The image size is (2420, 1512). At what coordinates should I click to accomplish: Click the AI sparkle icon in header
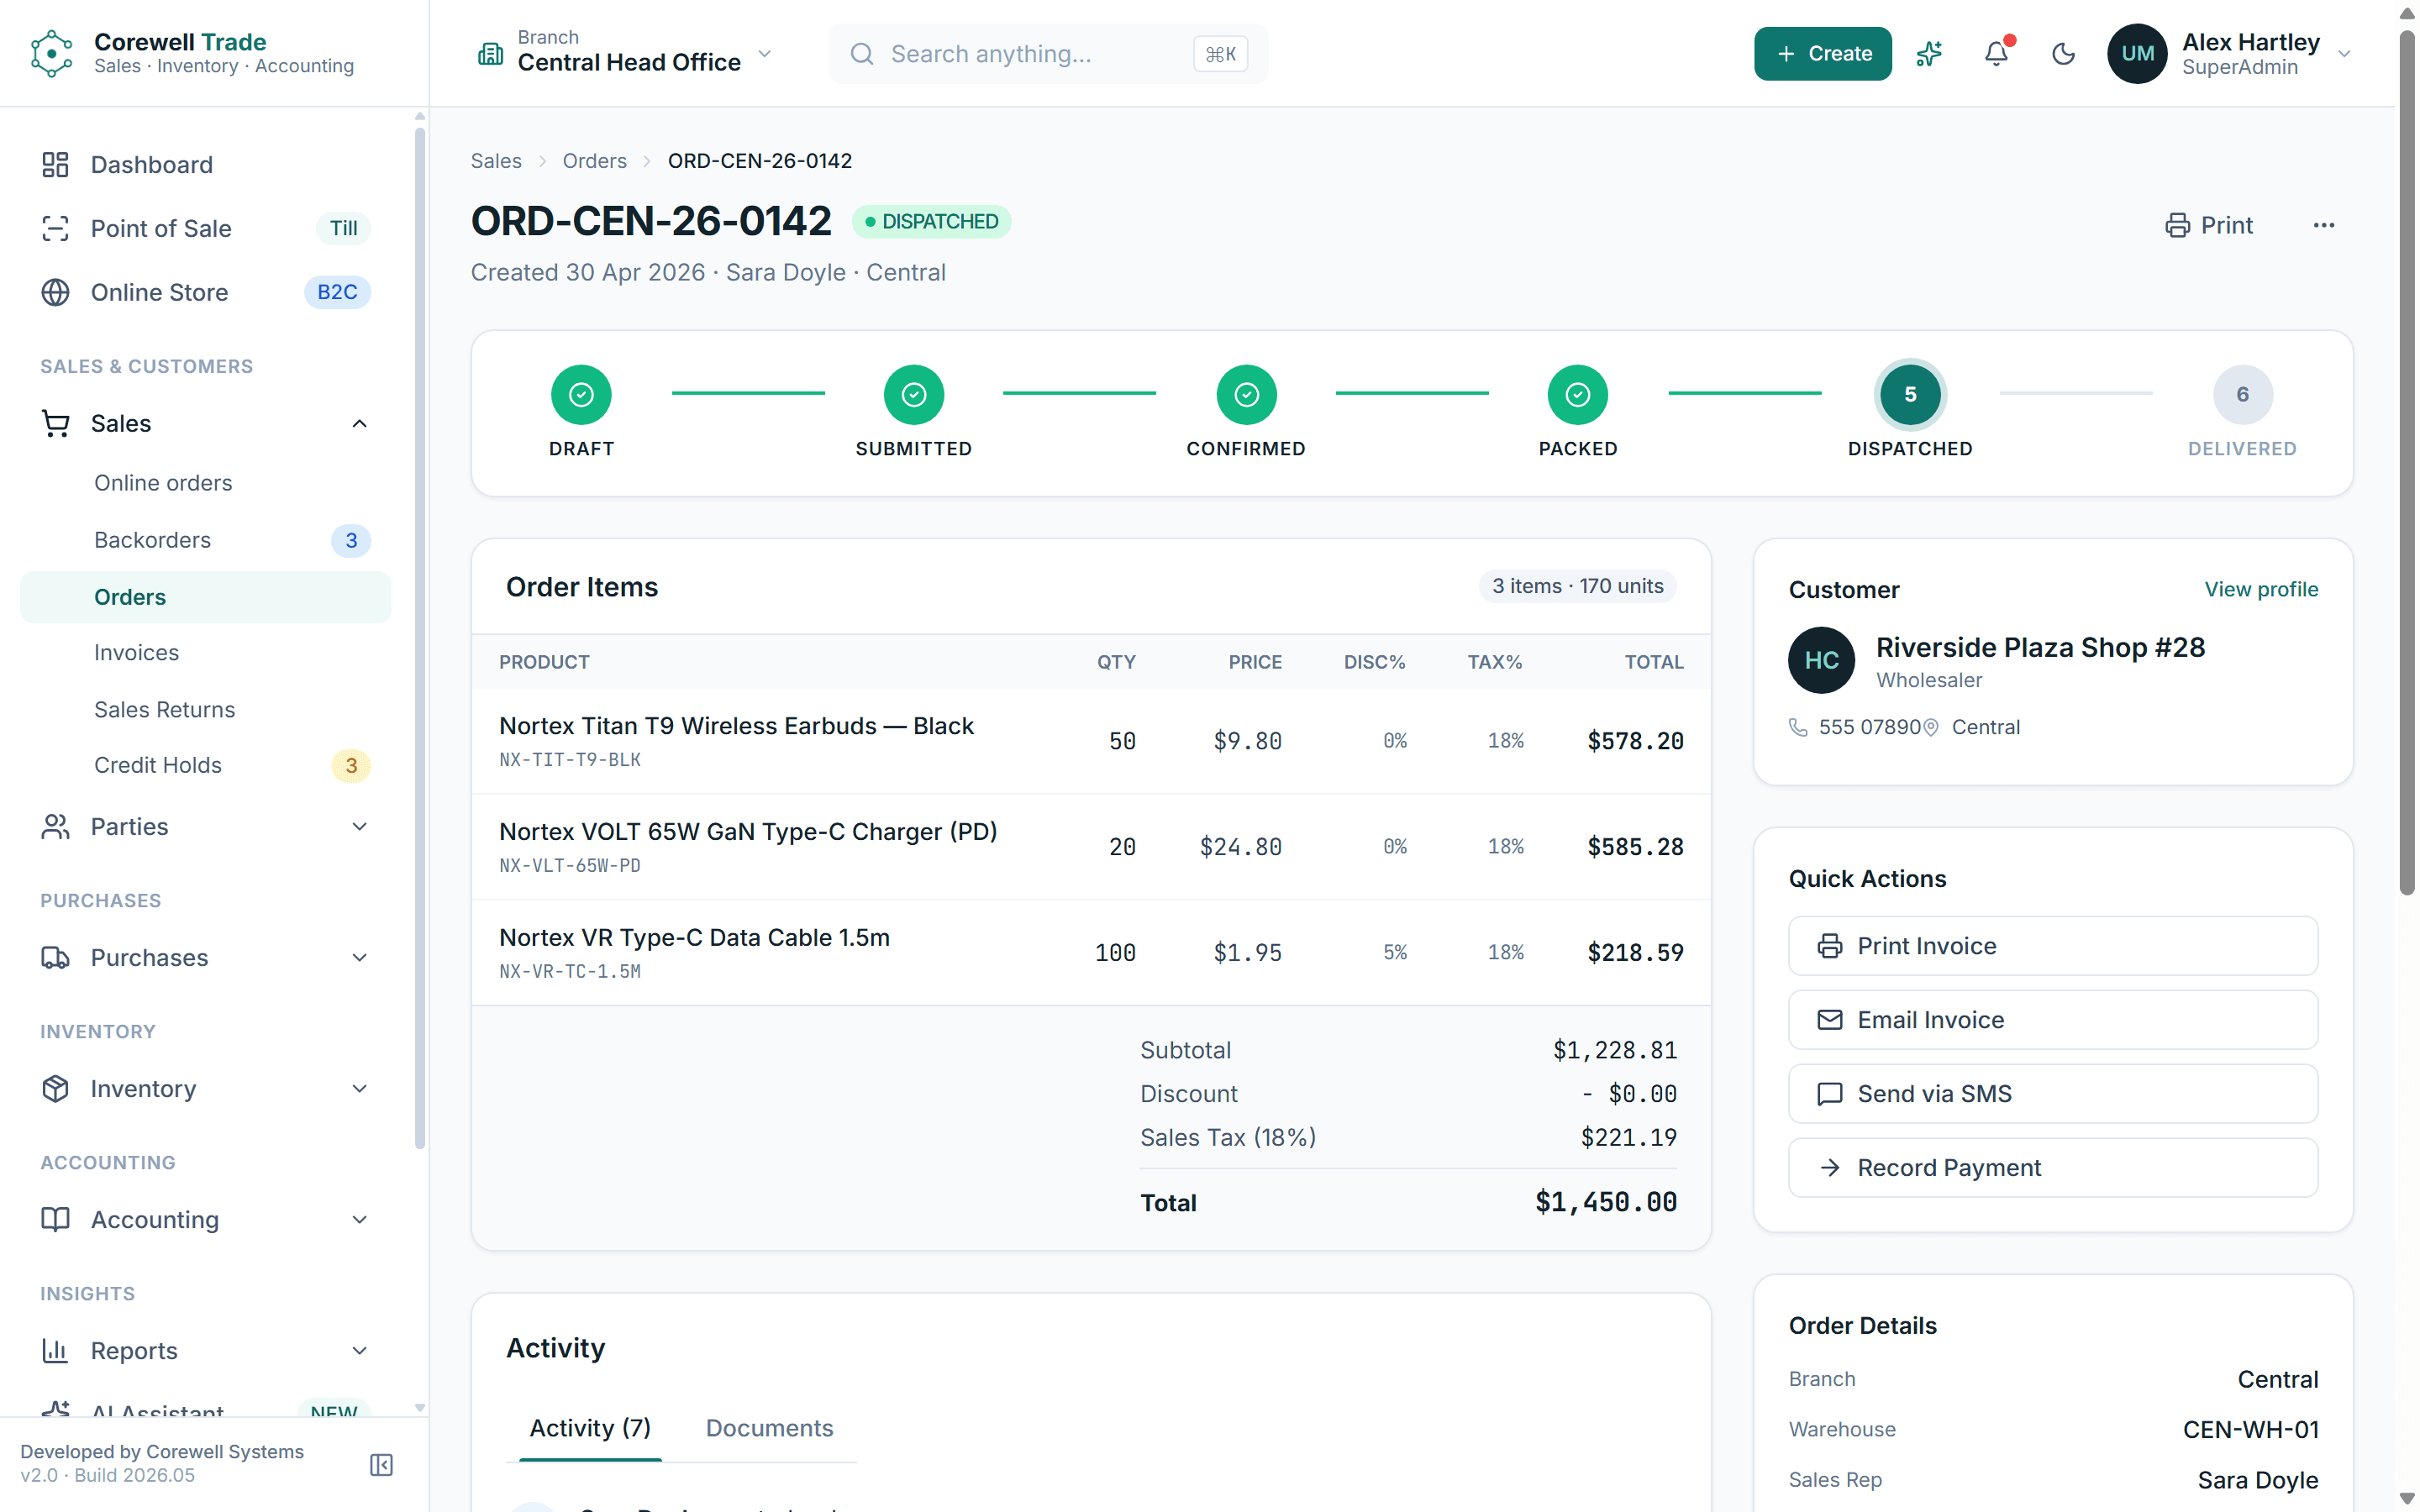[x=1929, y=54]
